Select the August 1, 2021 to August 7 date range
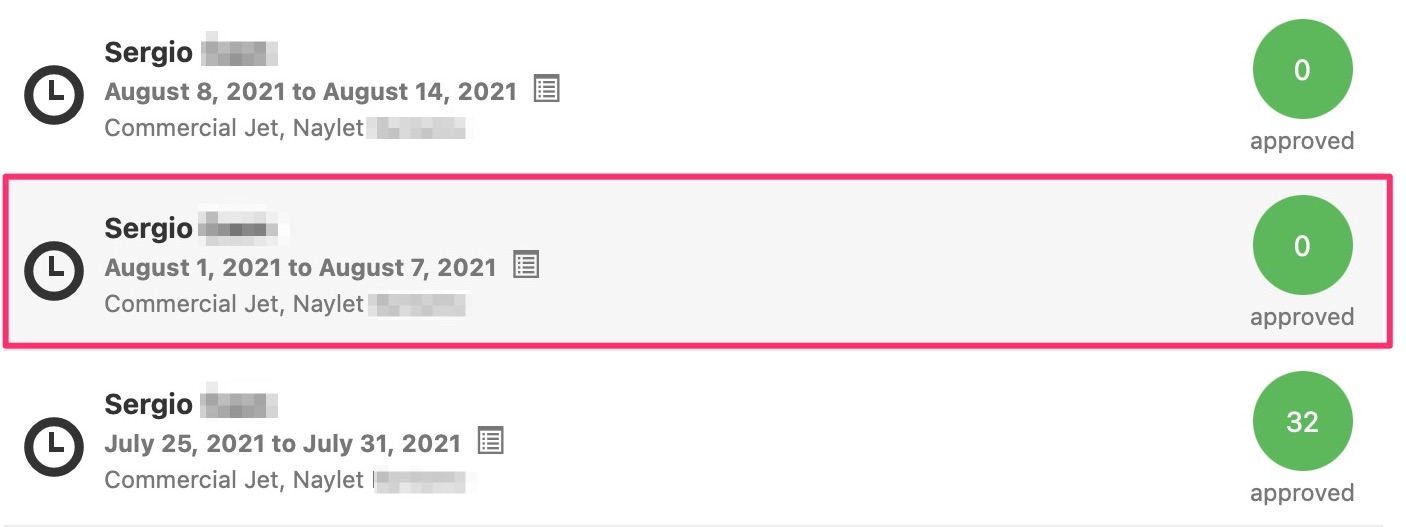Viewport: 1406px width, 527px height. (301, 268)
